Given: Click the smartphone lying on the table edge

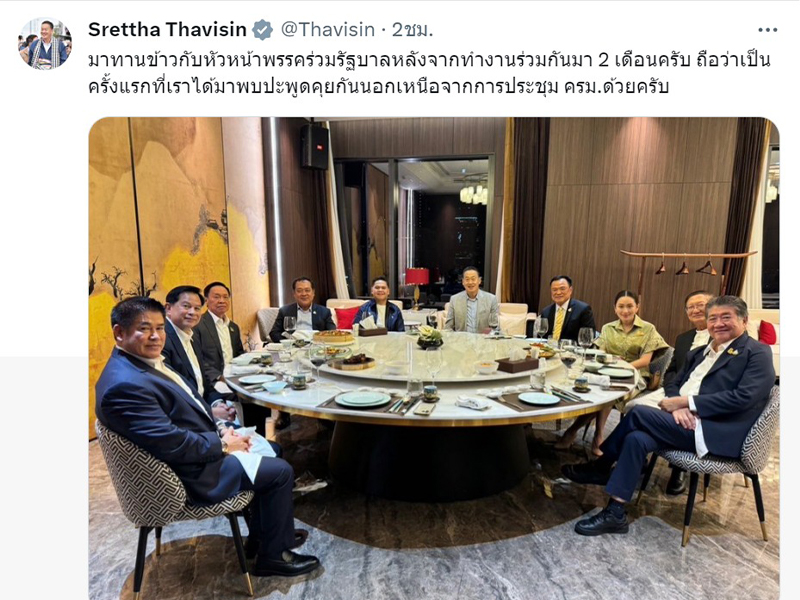Looking at the screenshot, I should [x=424, y=409].
